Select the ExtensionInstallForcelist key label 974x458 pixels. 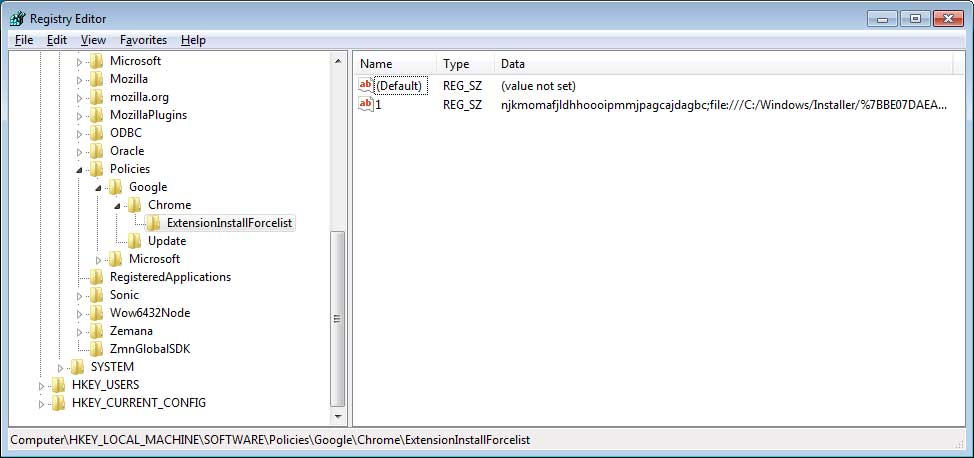pos(229,223)
